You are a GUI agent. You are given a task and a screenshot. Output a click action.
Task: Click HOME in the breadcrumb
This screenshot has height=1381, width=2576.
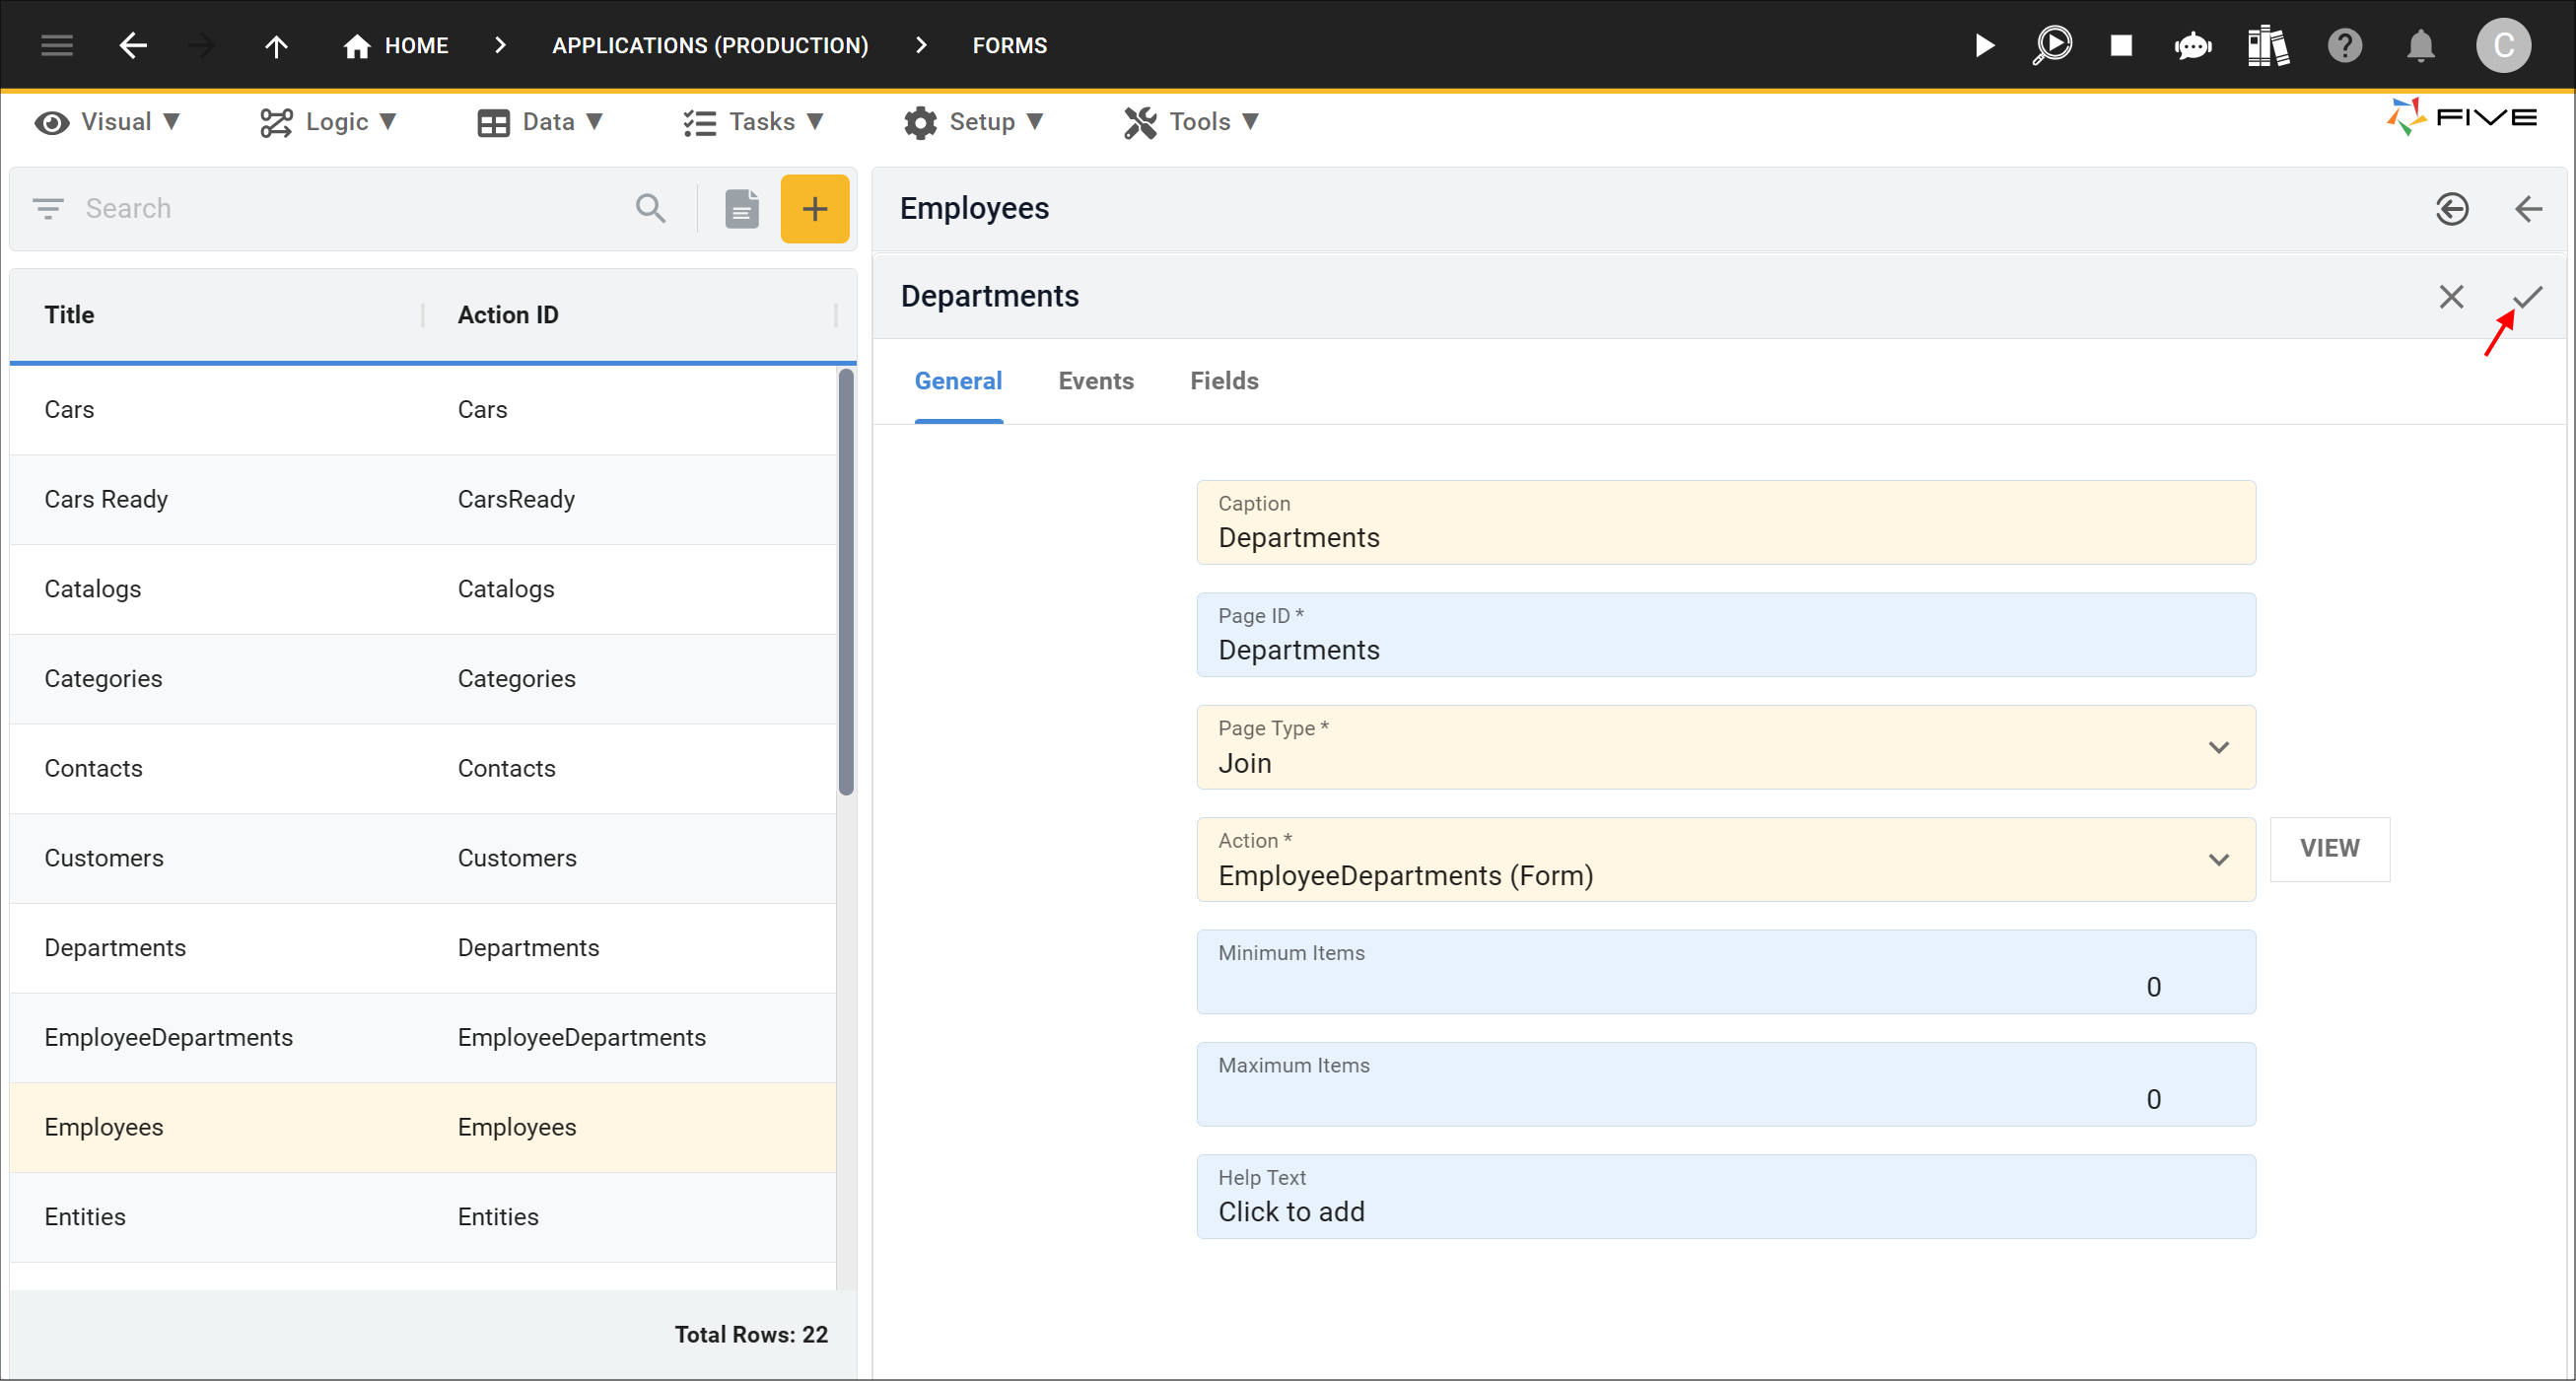click(417, 45)
